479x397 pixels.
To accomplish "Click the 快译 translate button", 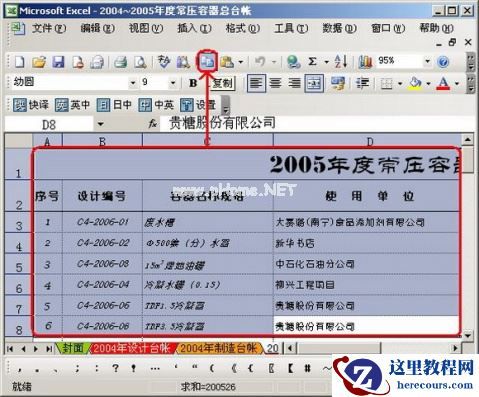I will pos(31,105).
